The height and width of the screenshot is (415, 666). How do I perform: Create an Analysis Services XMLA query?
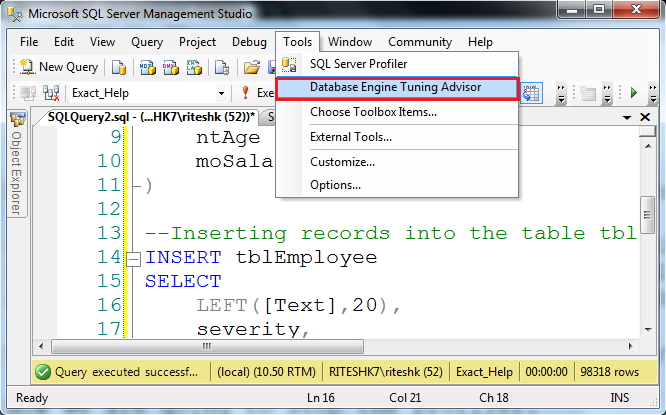coord(194,67)
